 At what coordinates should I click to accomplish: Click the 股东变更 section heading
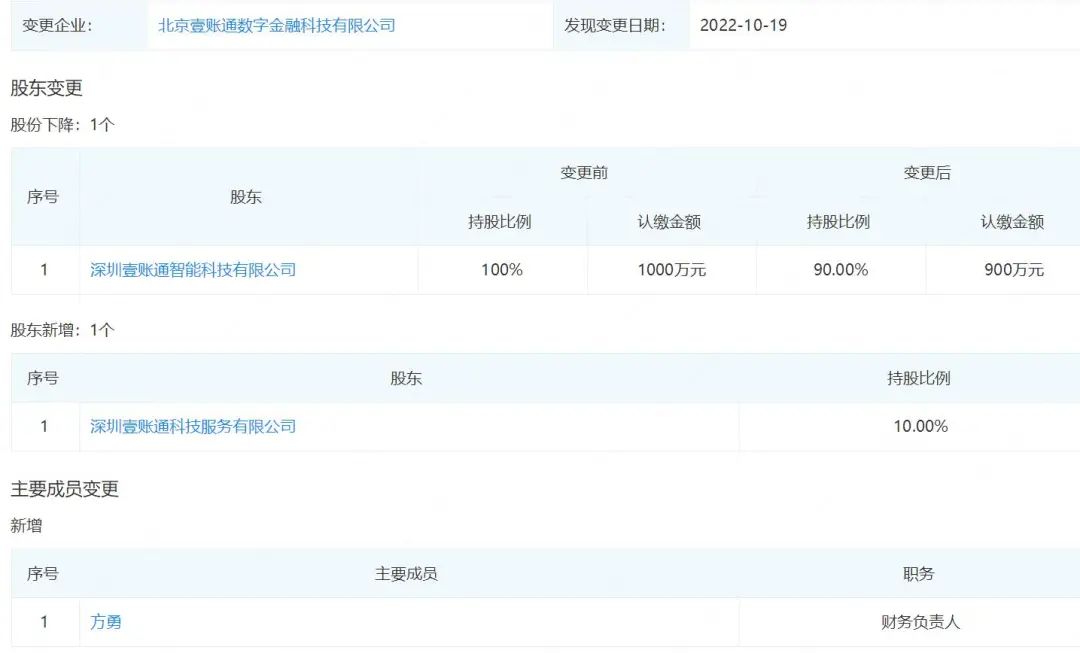47,88
